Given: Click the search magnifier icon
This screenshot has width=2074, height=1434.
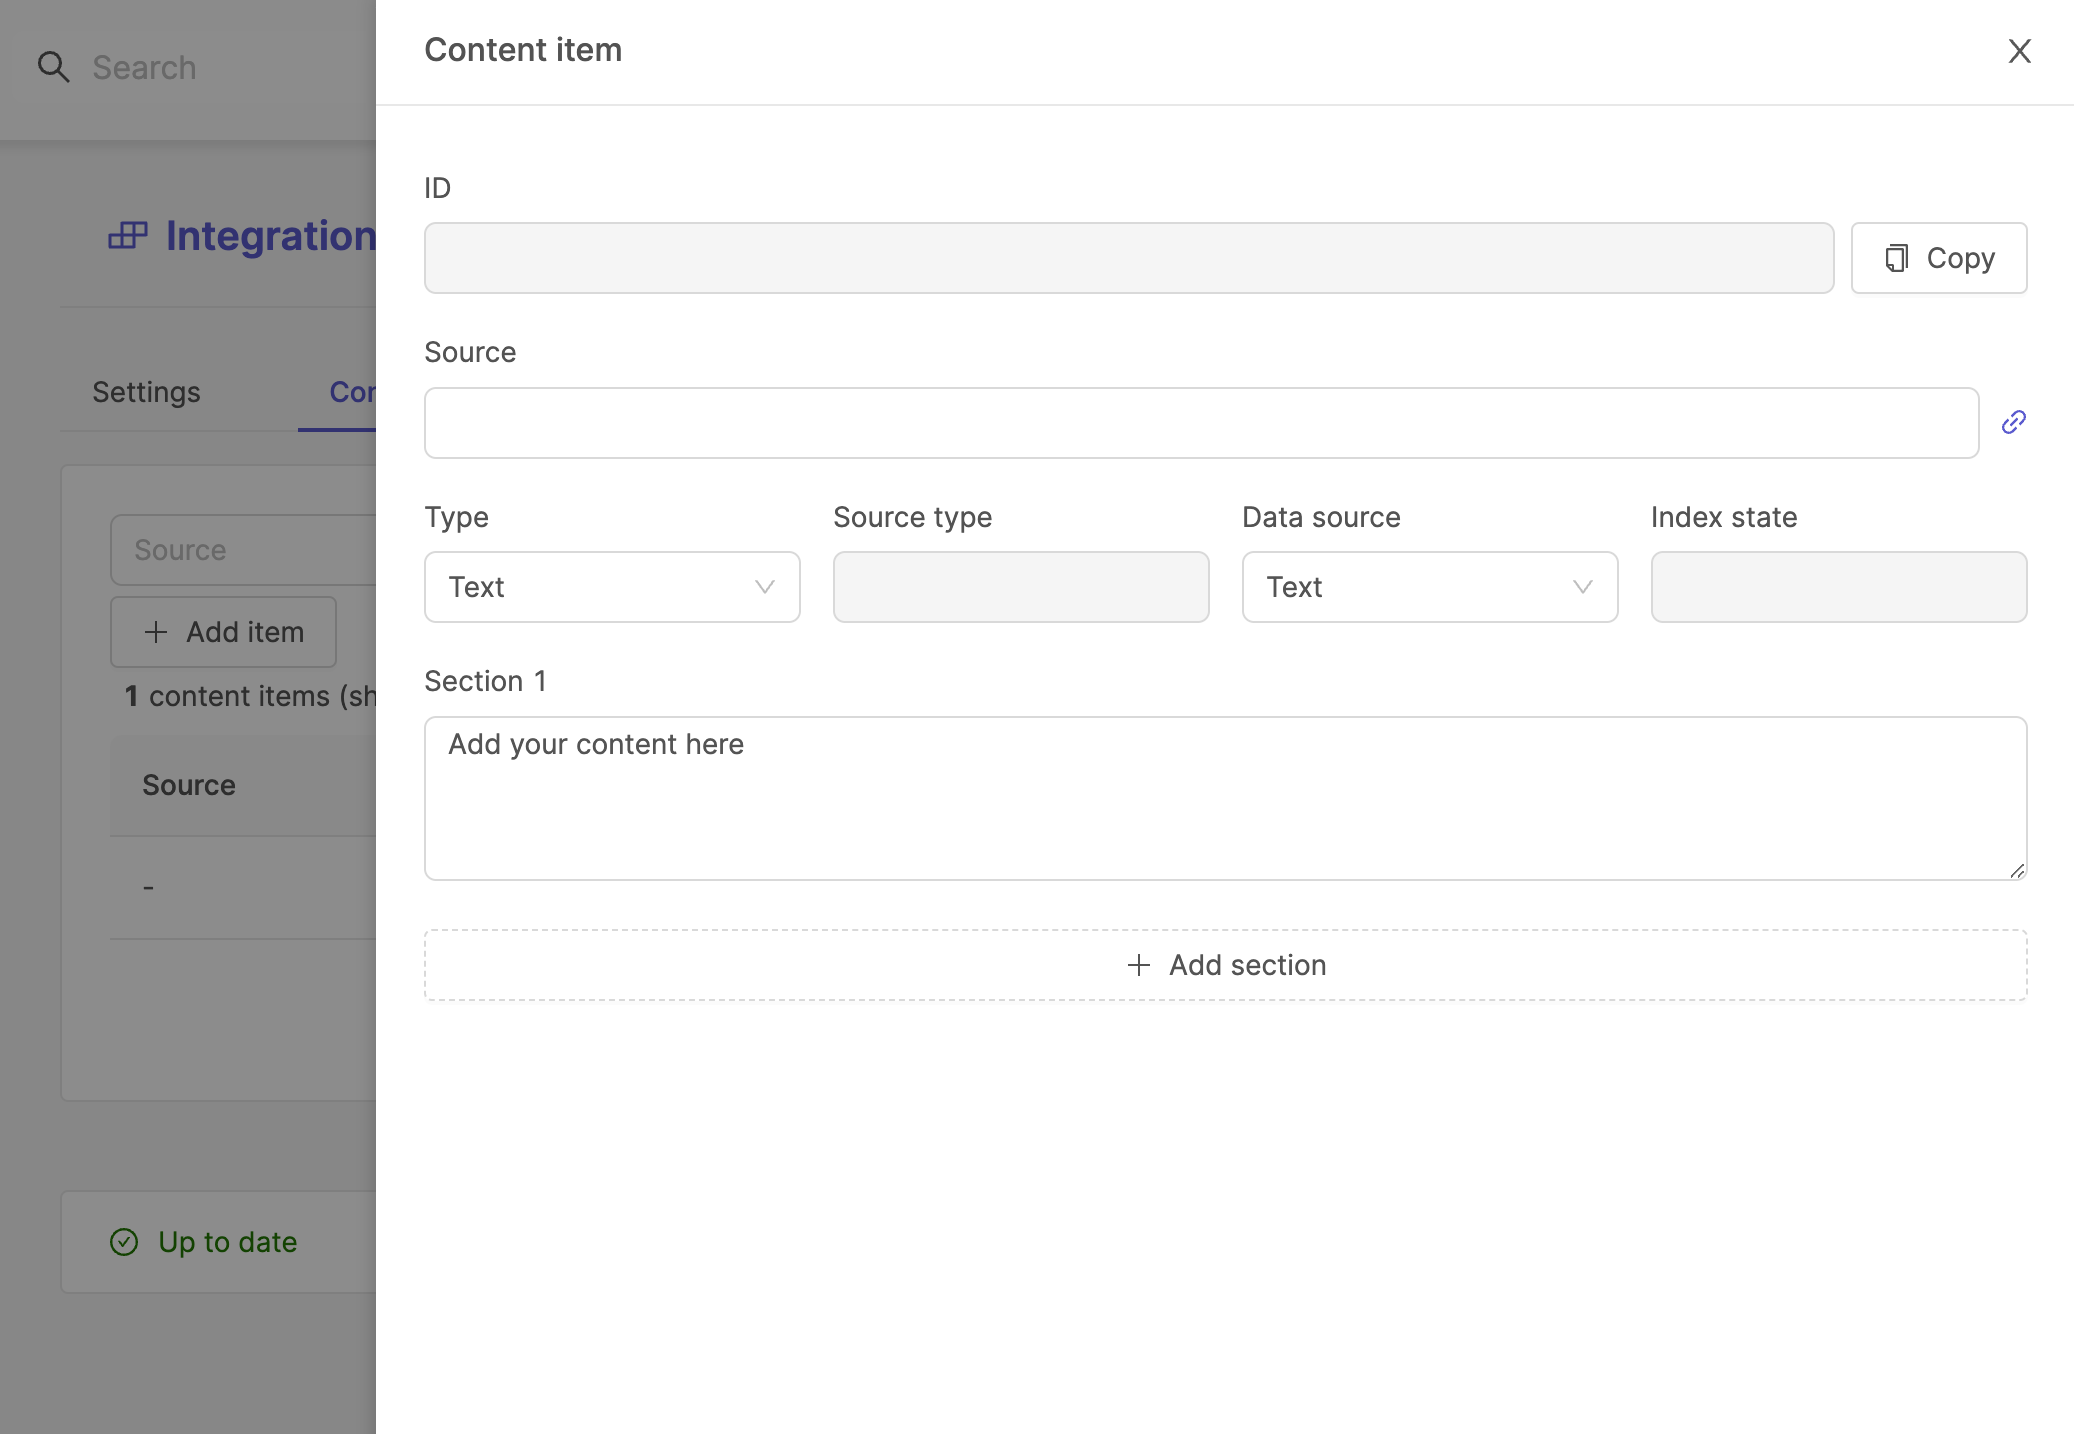Looking at the screenshot, I should pos(53,67).
